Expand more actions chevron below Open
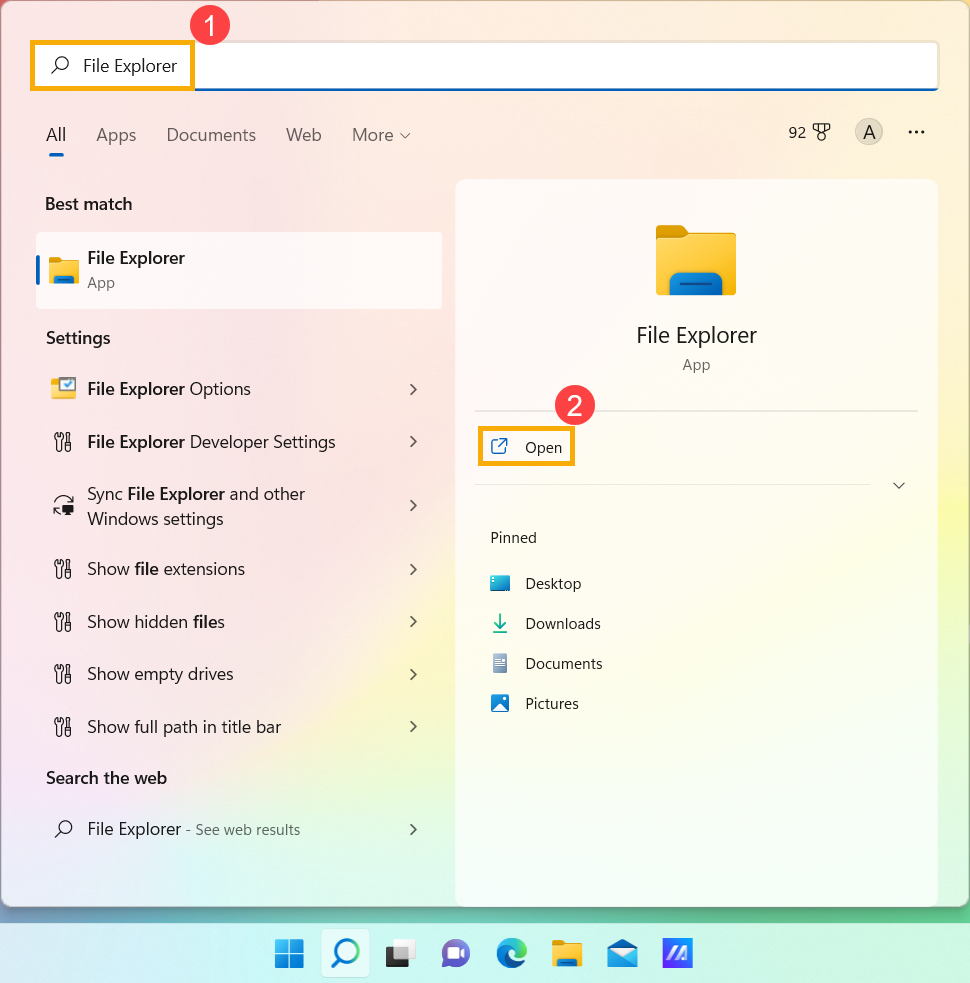 coord(899,485)
